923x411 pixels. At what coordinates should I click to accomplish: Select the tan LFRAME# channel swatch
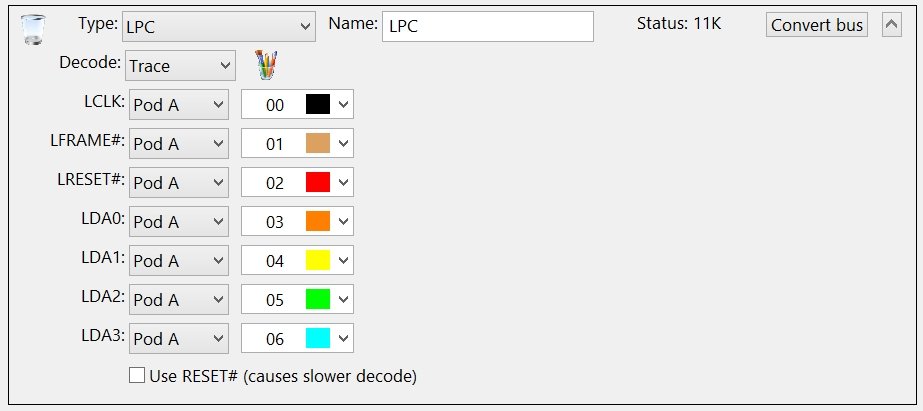[317, 144]
